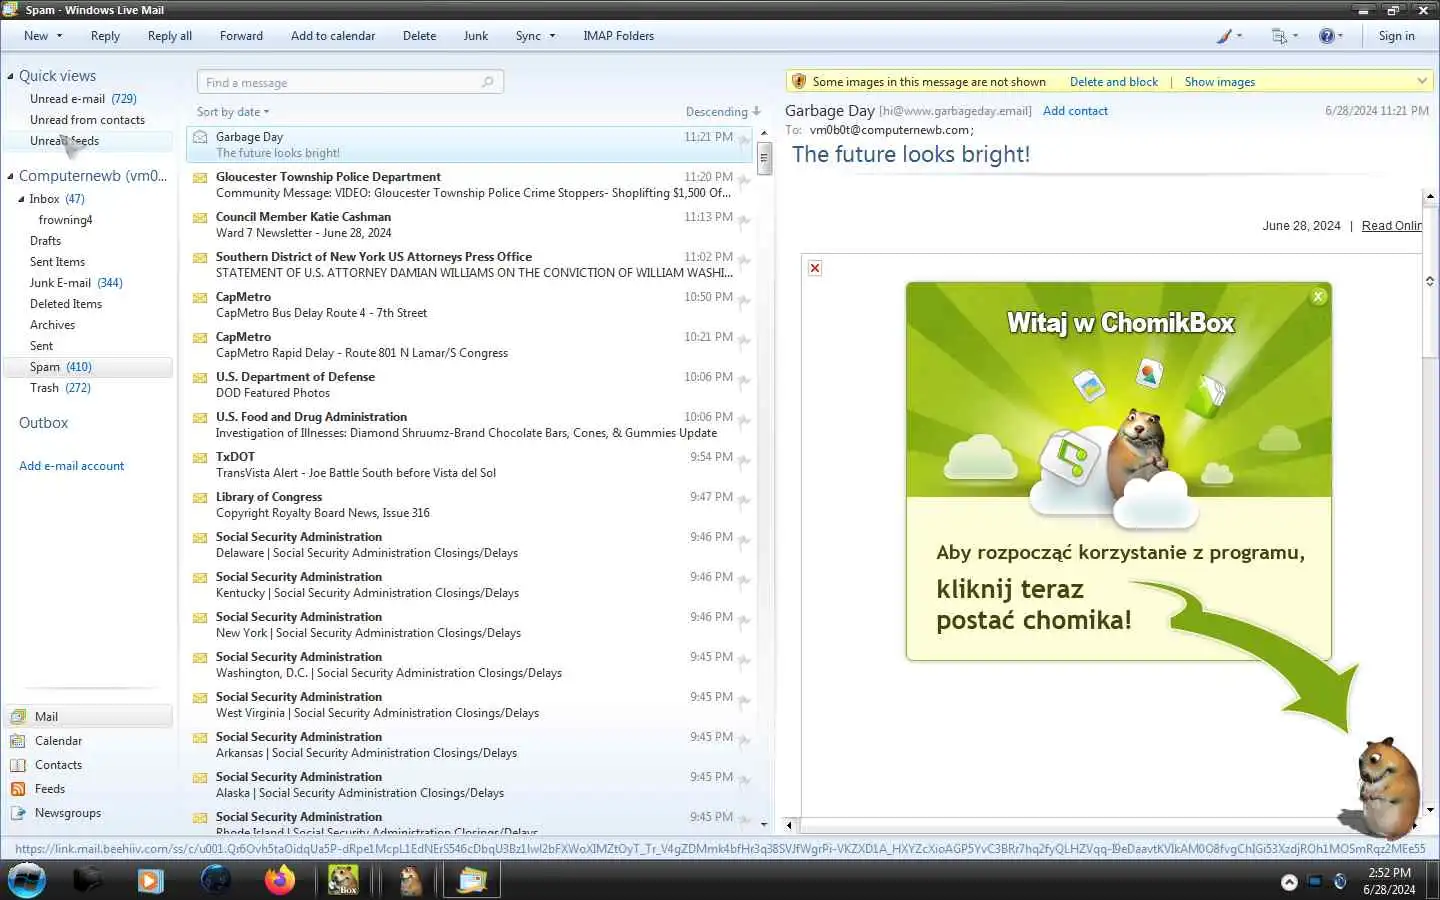Open the Trash folder
This screenshot has width=1440, height=900.
pos(60,388)
